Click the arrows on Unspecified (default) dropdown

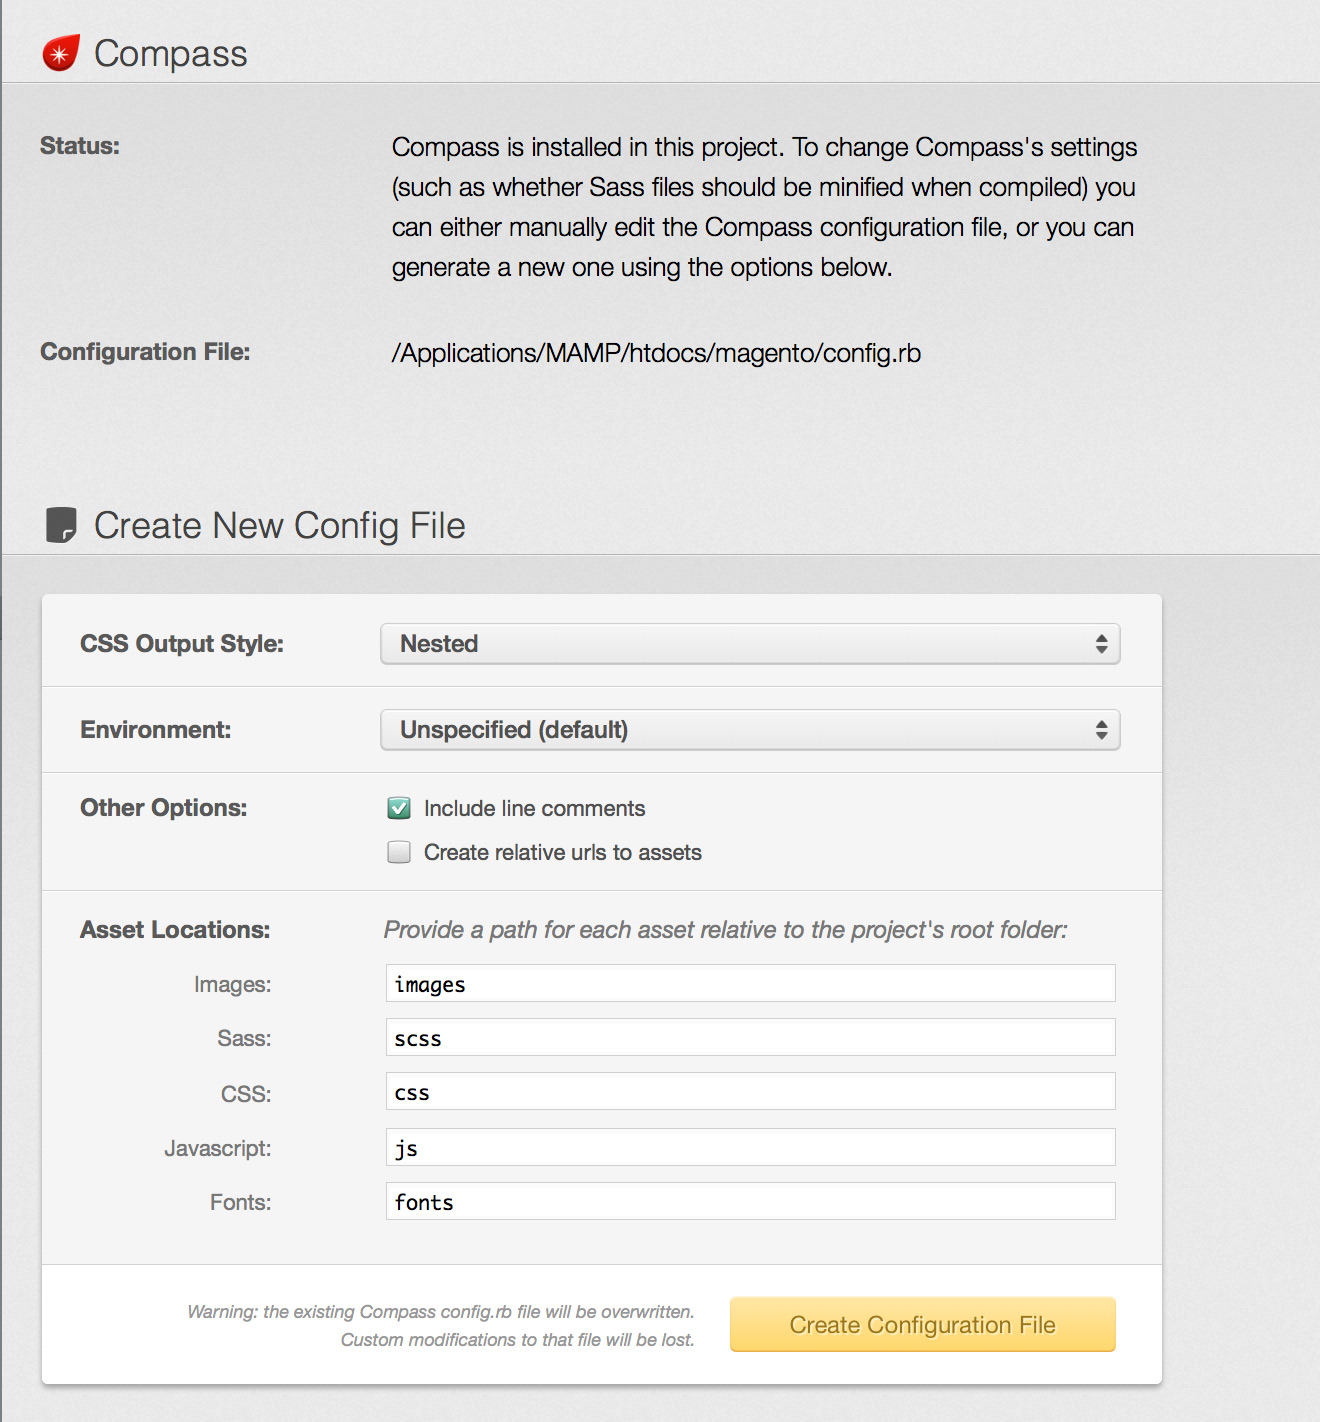click(x=1101, y=730)
